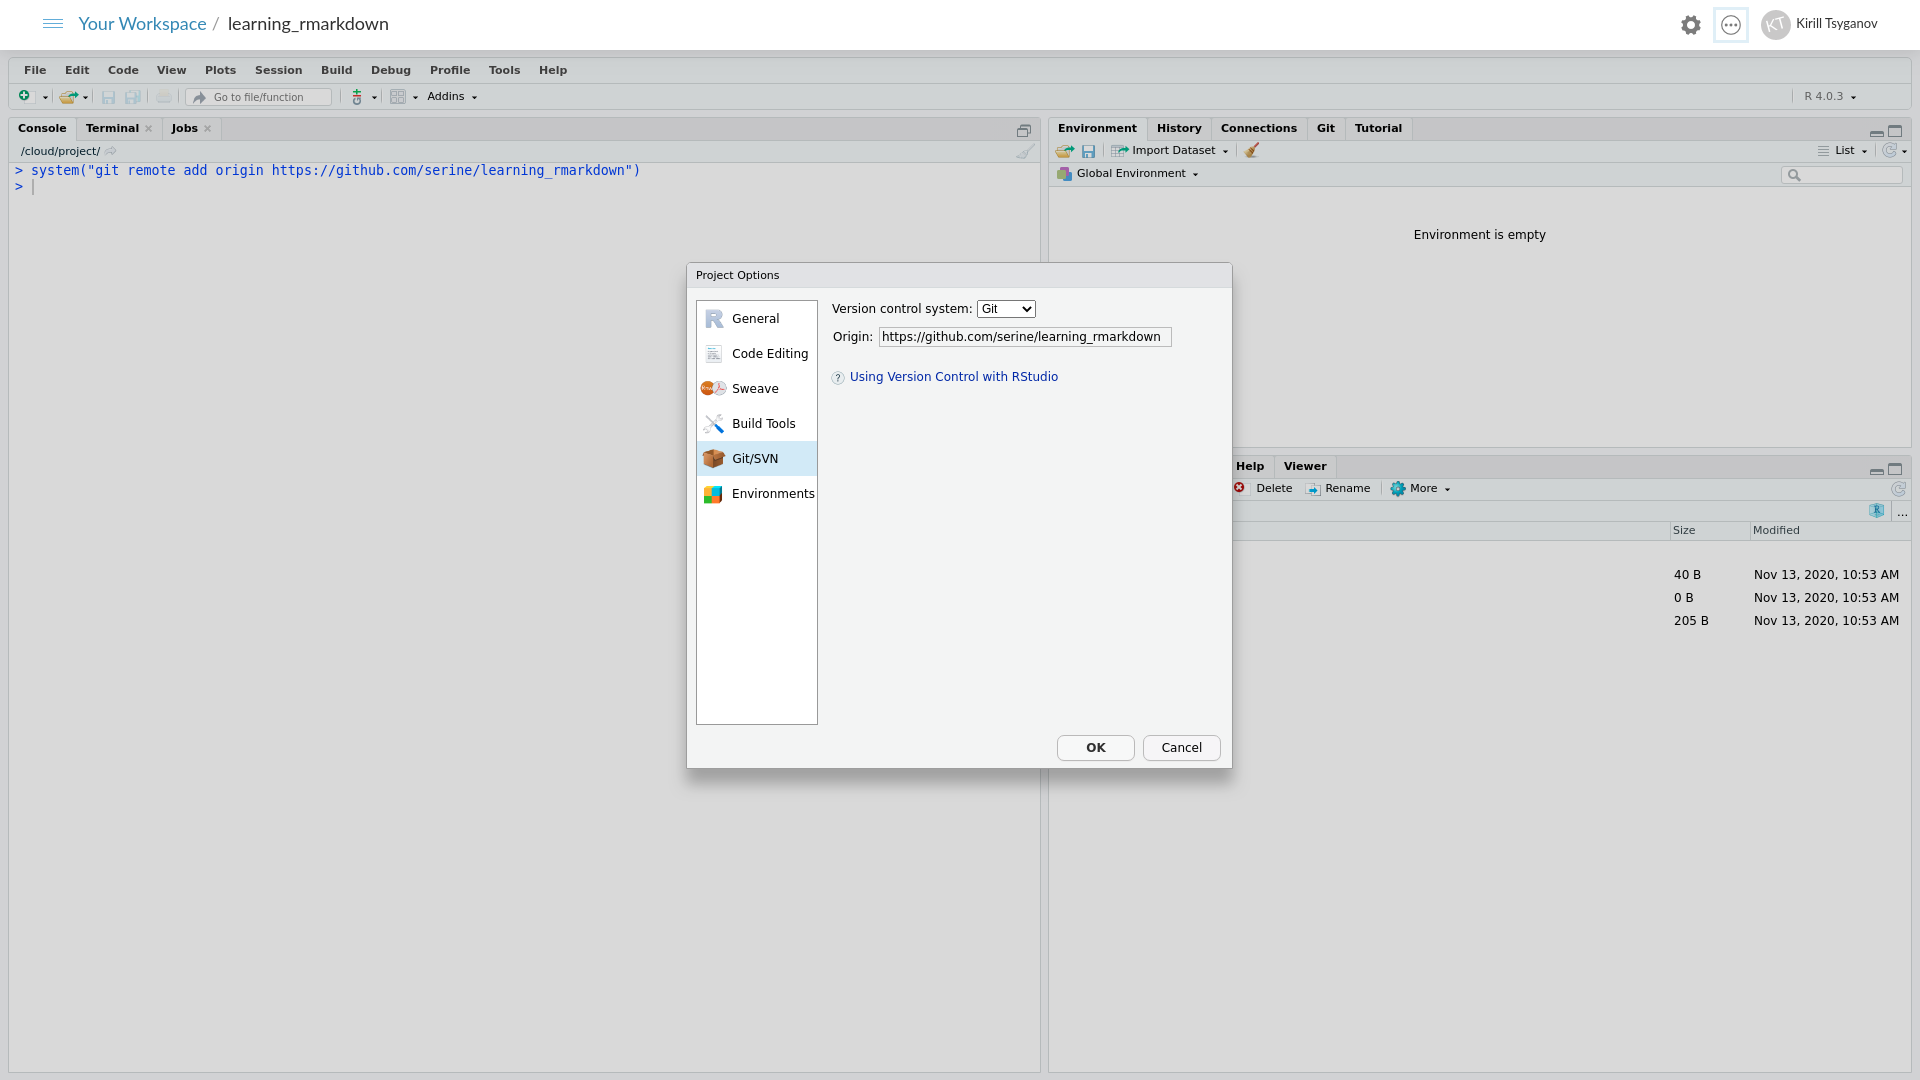Image resolution: width=1920 pixels, height=1080 pixels.
Task: Open the Git toolbar dropdown arrow
Action: (x=374, y=98)
